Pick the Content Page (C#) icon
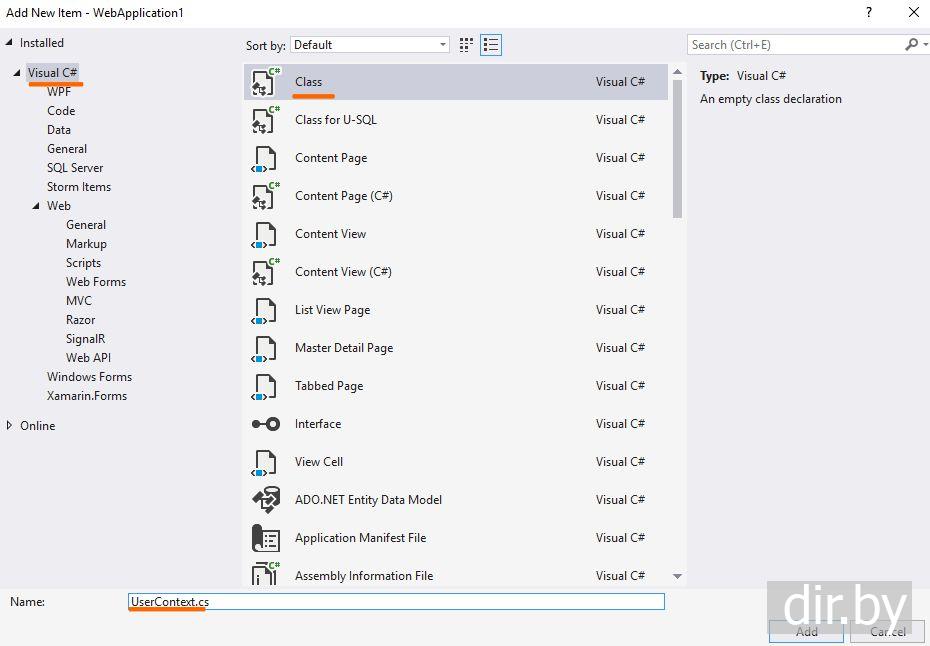This screenshot has width=930, height=646. point(265,196)
